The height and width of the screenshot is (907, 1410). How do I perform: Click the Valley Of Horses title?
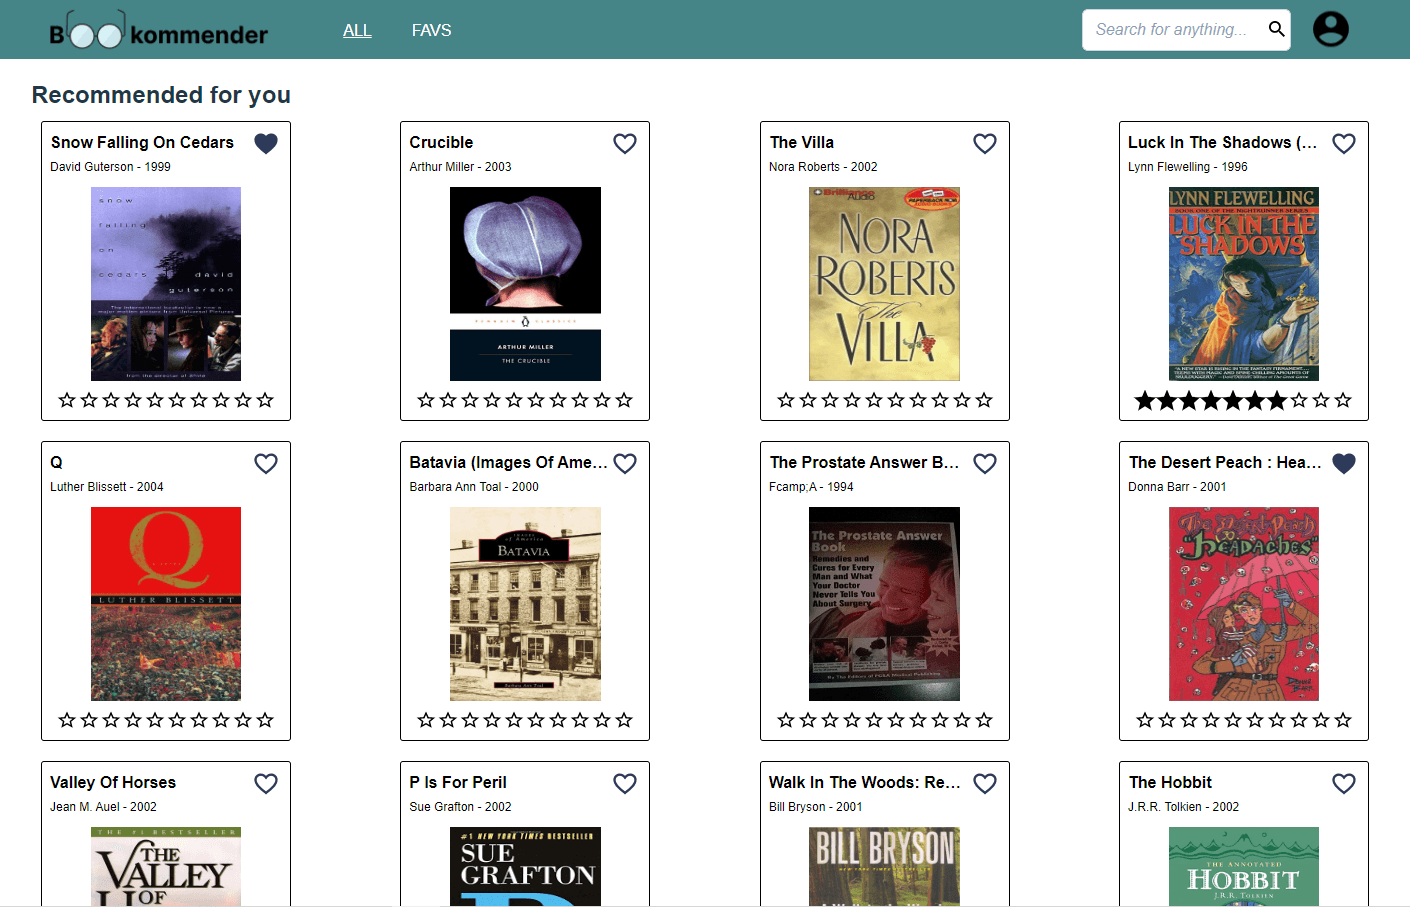click(x=113, y=782)
